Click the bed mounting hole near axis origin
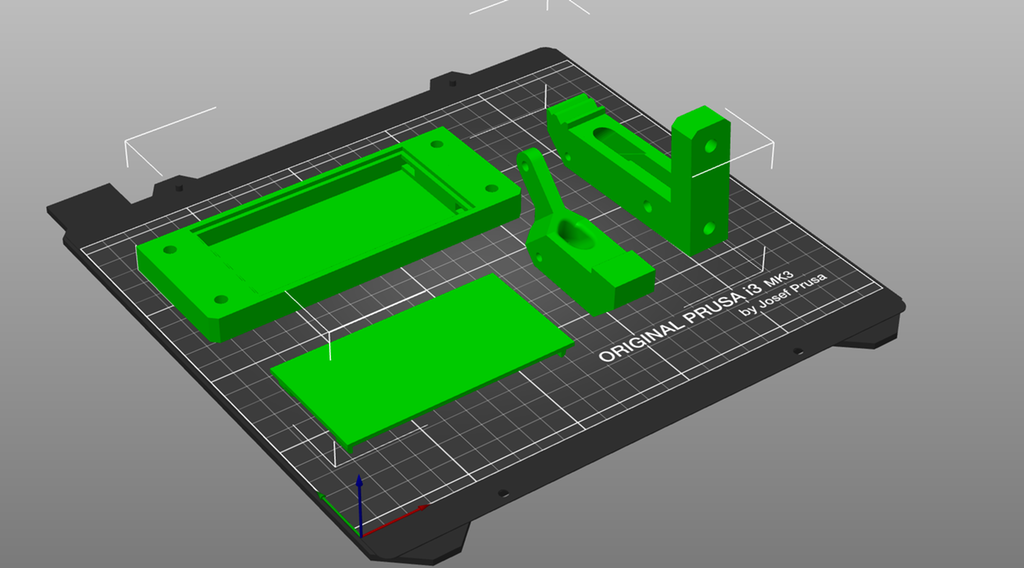1024x568 pixels. pyautogui.click(x=503, y=494)
